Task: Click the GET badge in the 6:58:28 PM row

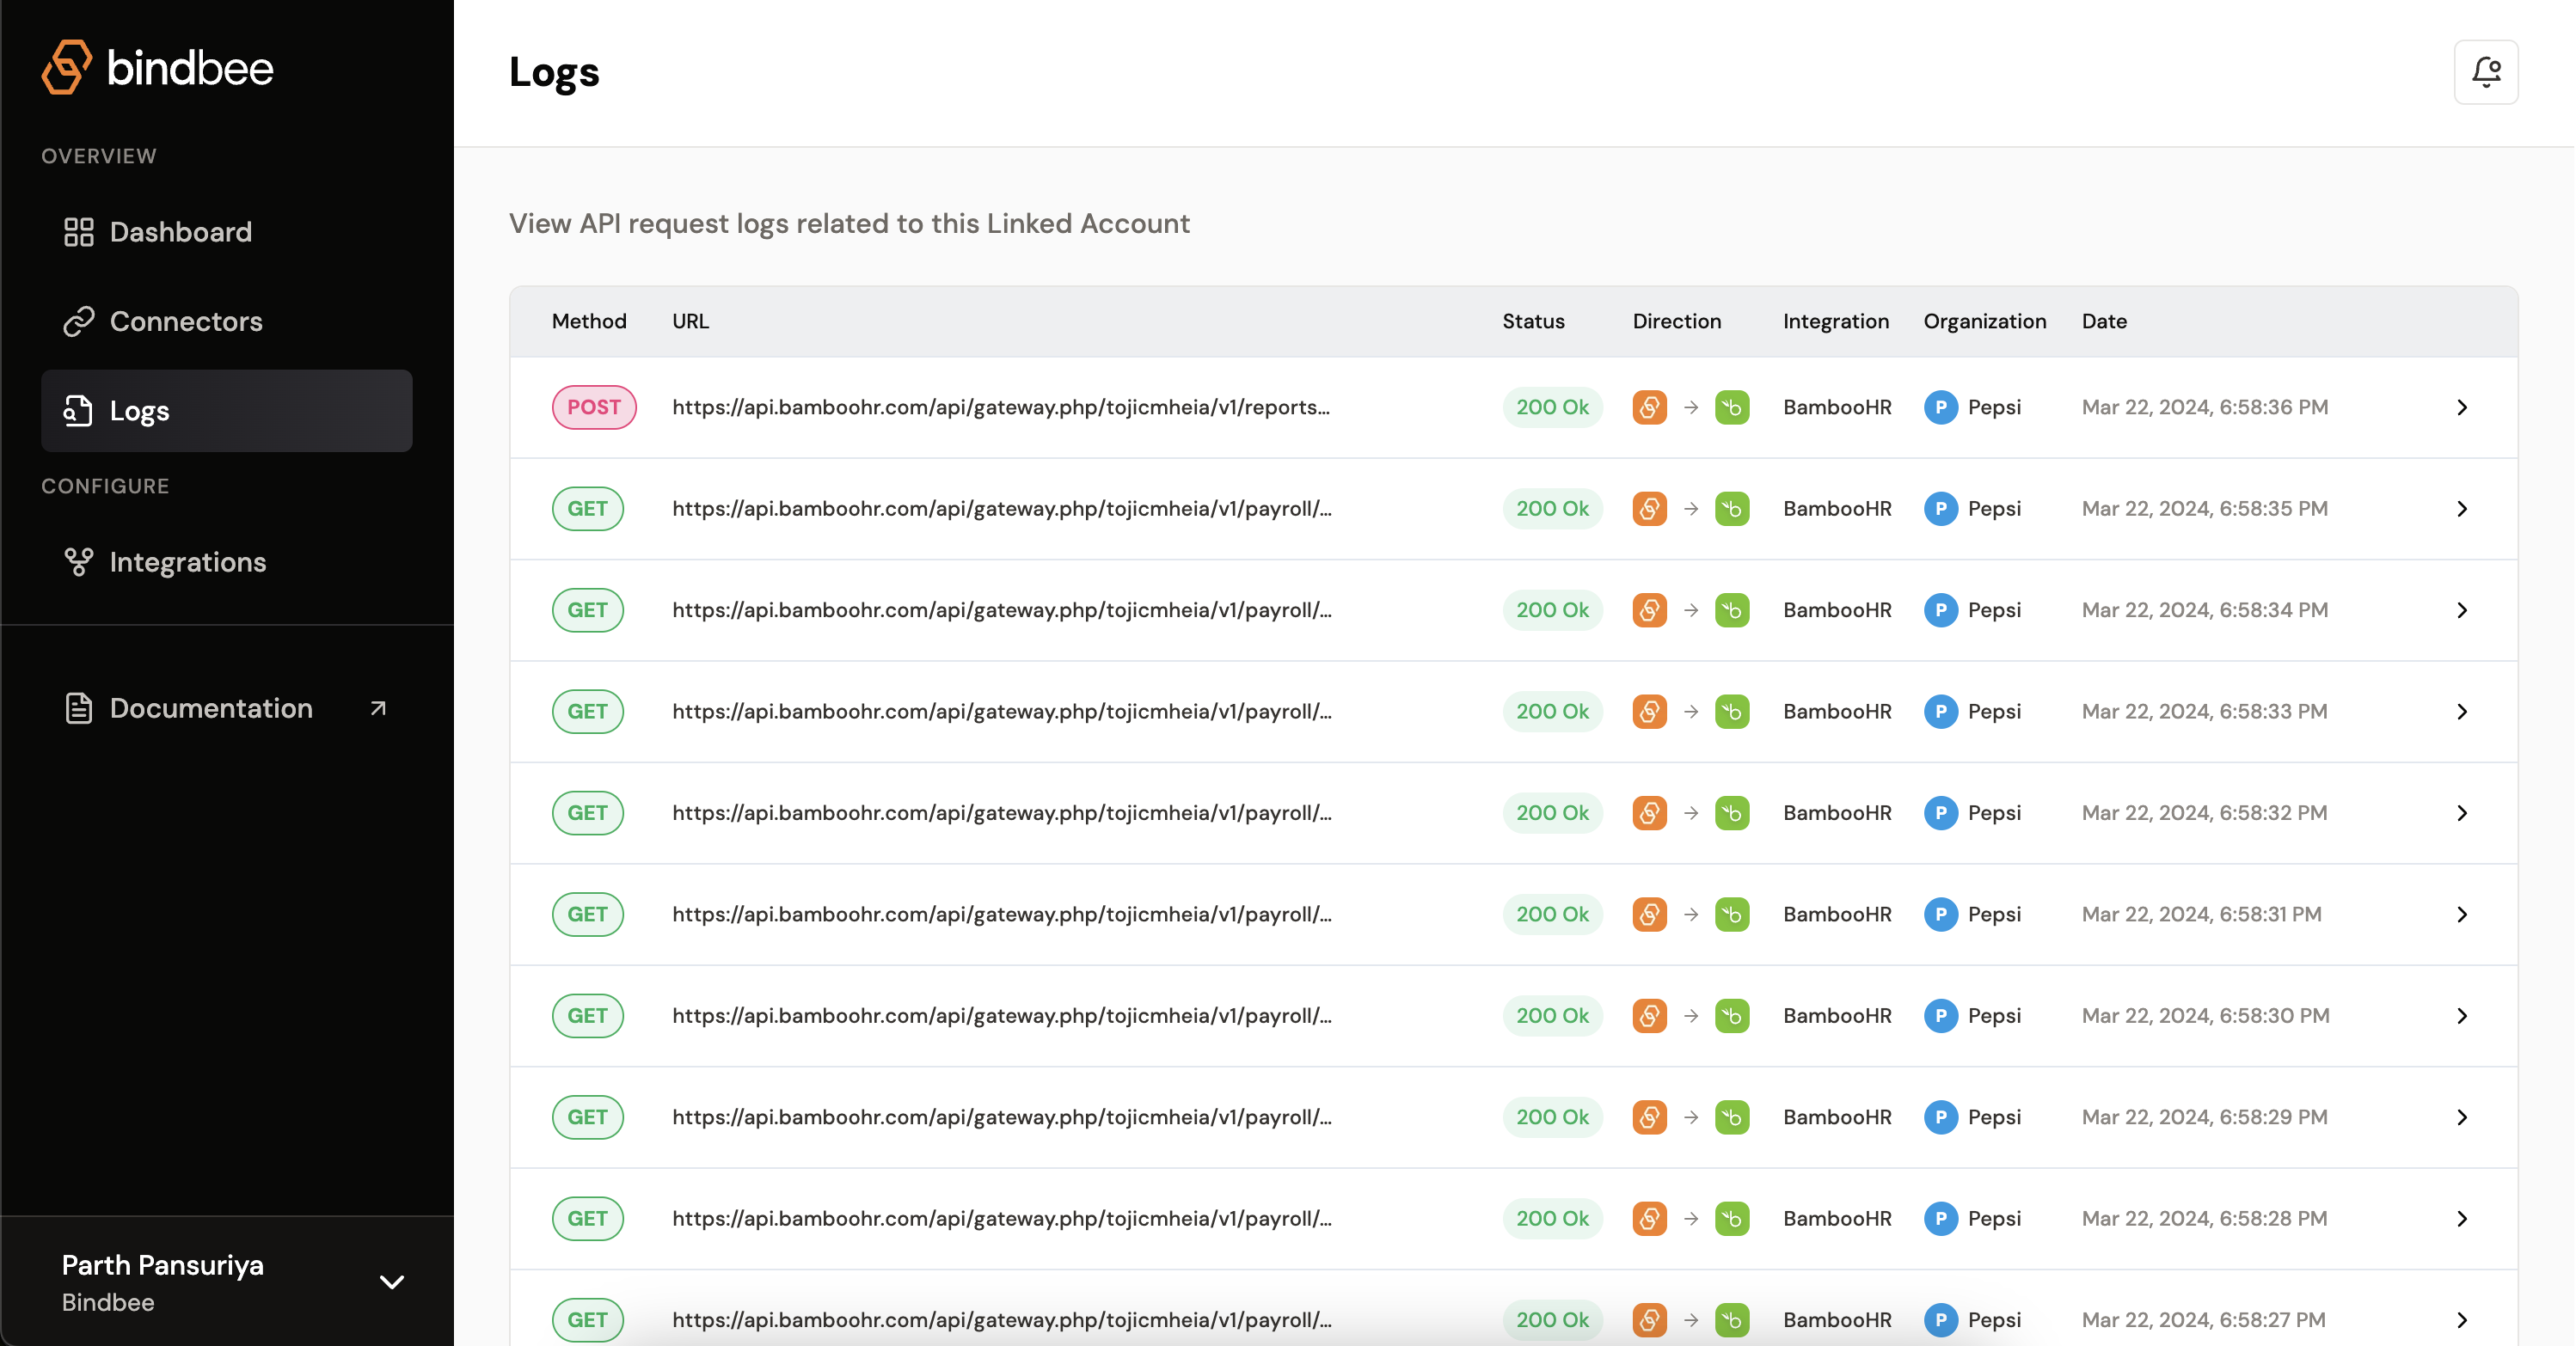Action: click(587, 1218)
